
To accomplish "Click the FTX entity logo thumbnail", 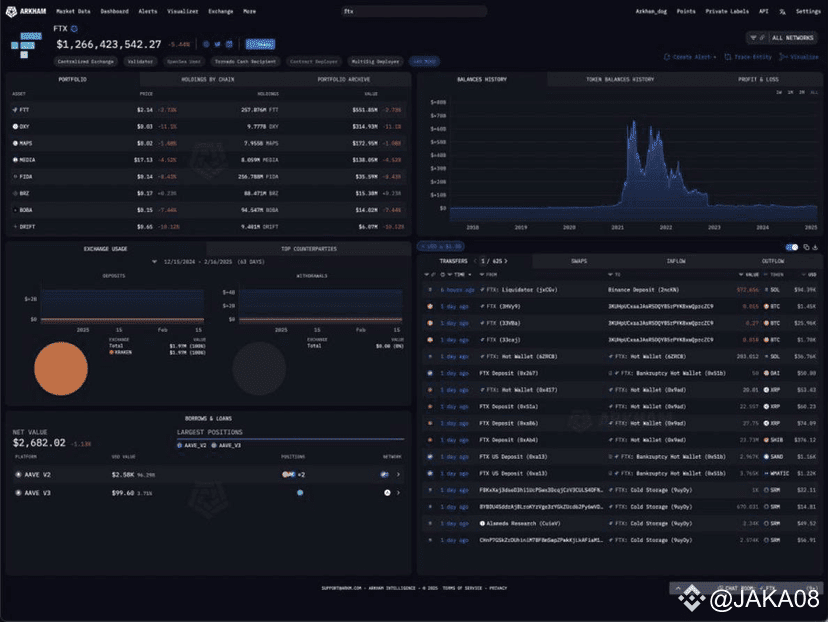I will pos(26,45).
